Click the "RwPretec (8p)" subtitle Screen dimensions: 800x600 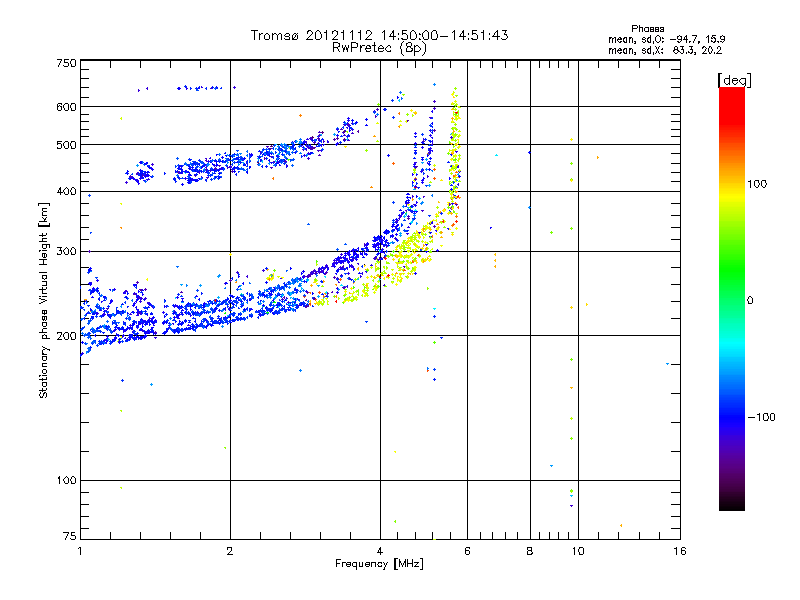point(379,48)
